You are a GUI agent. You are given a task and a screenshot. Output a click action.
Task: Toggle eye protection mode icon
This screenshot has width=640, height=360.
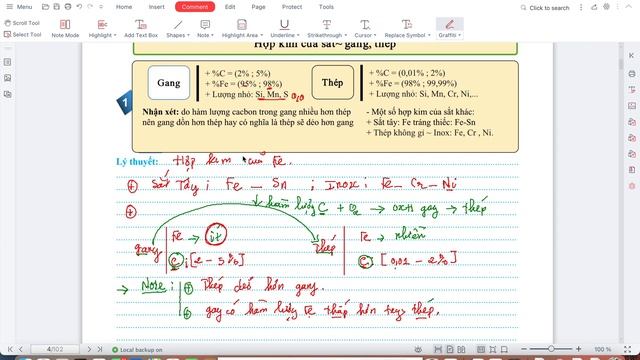(x=418, y=349)
